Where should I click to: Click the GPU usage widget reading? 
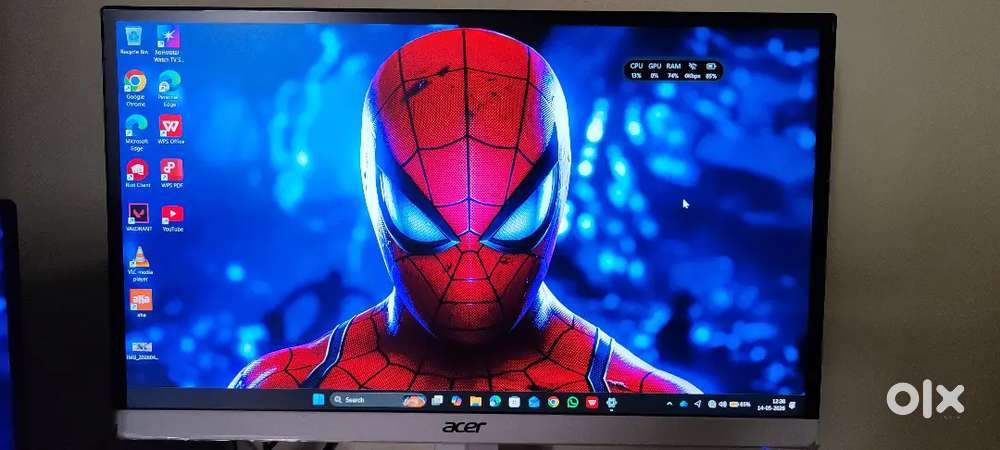click(654, 70)
